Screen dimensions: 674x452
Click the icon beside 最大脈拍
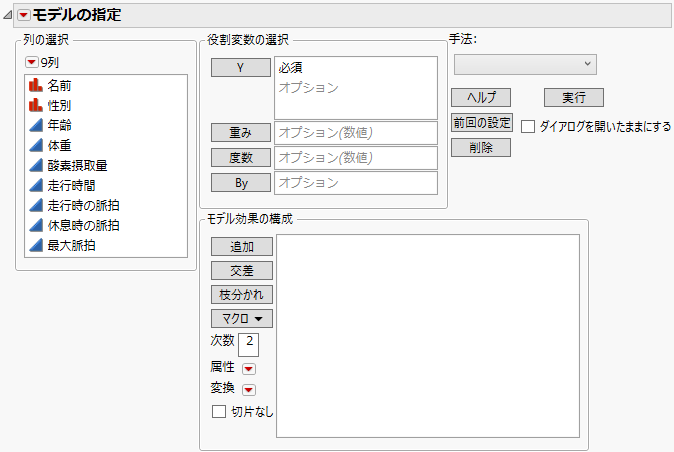(x=34, y=245)
